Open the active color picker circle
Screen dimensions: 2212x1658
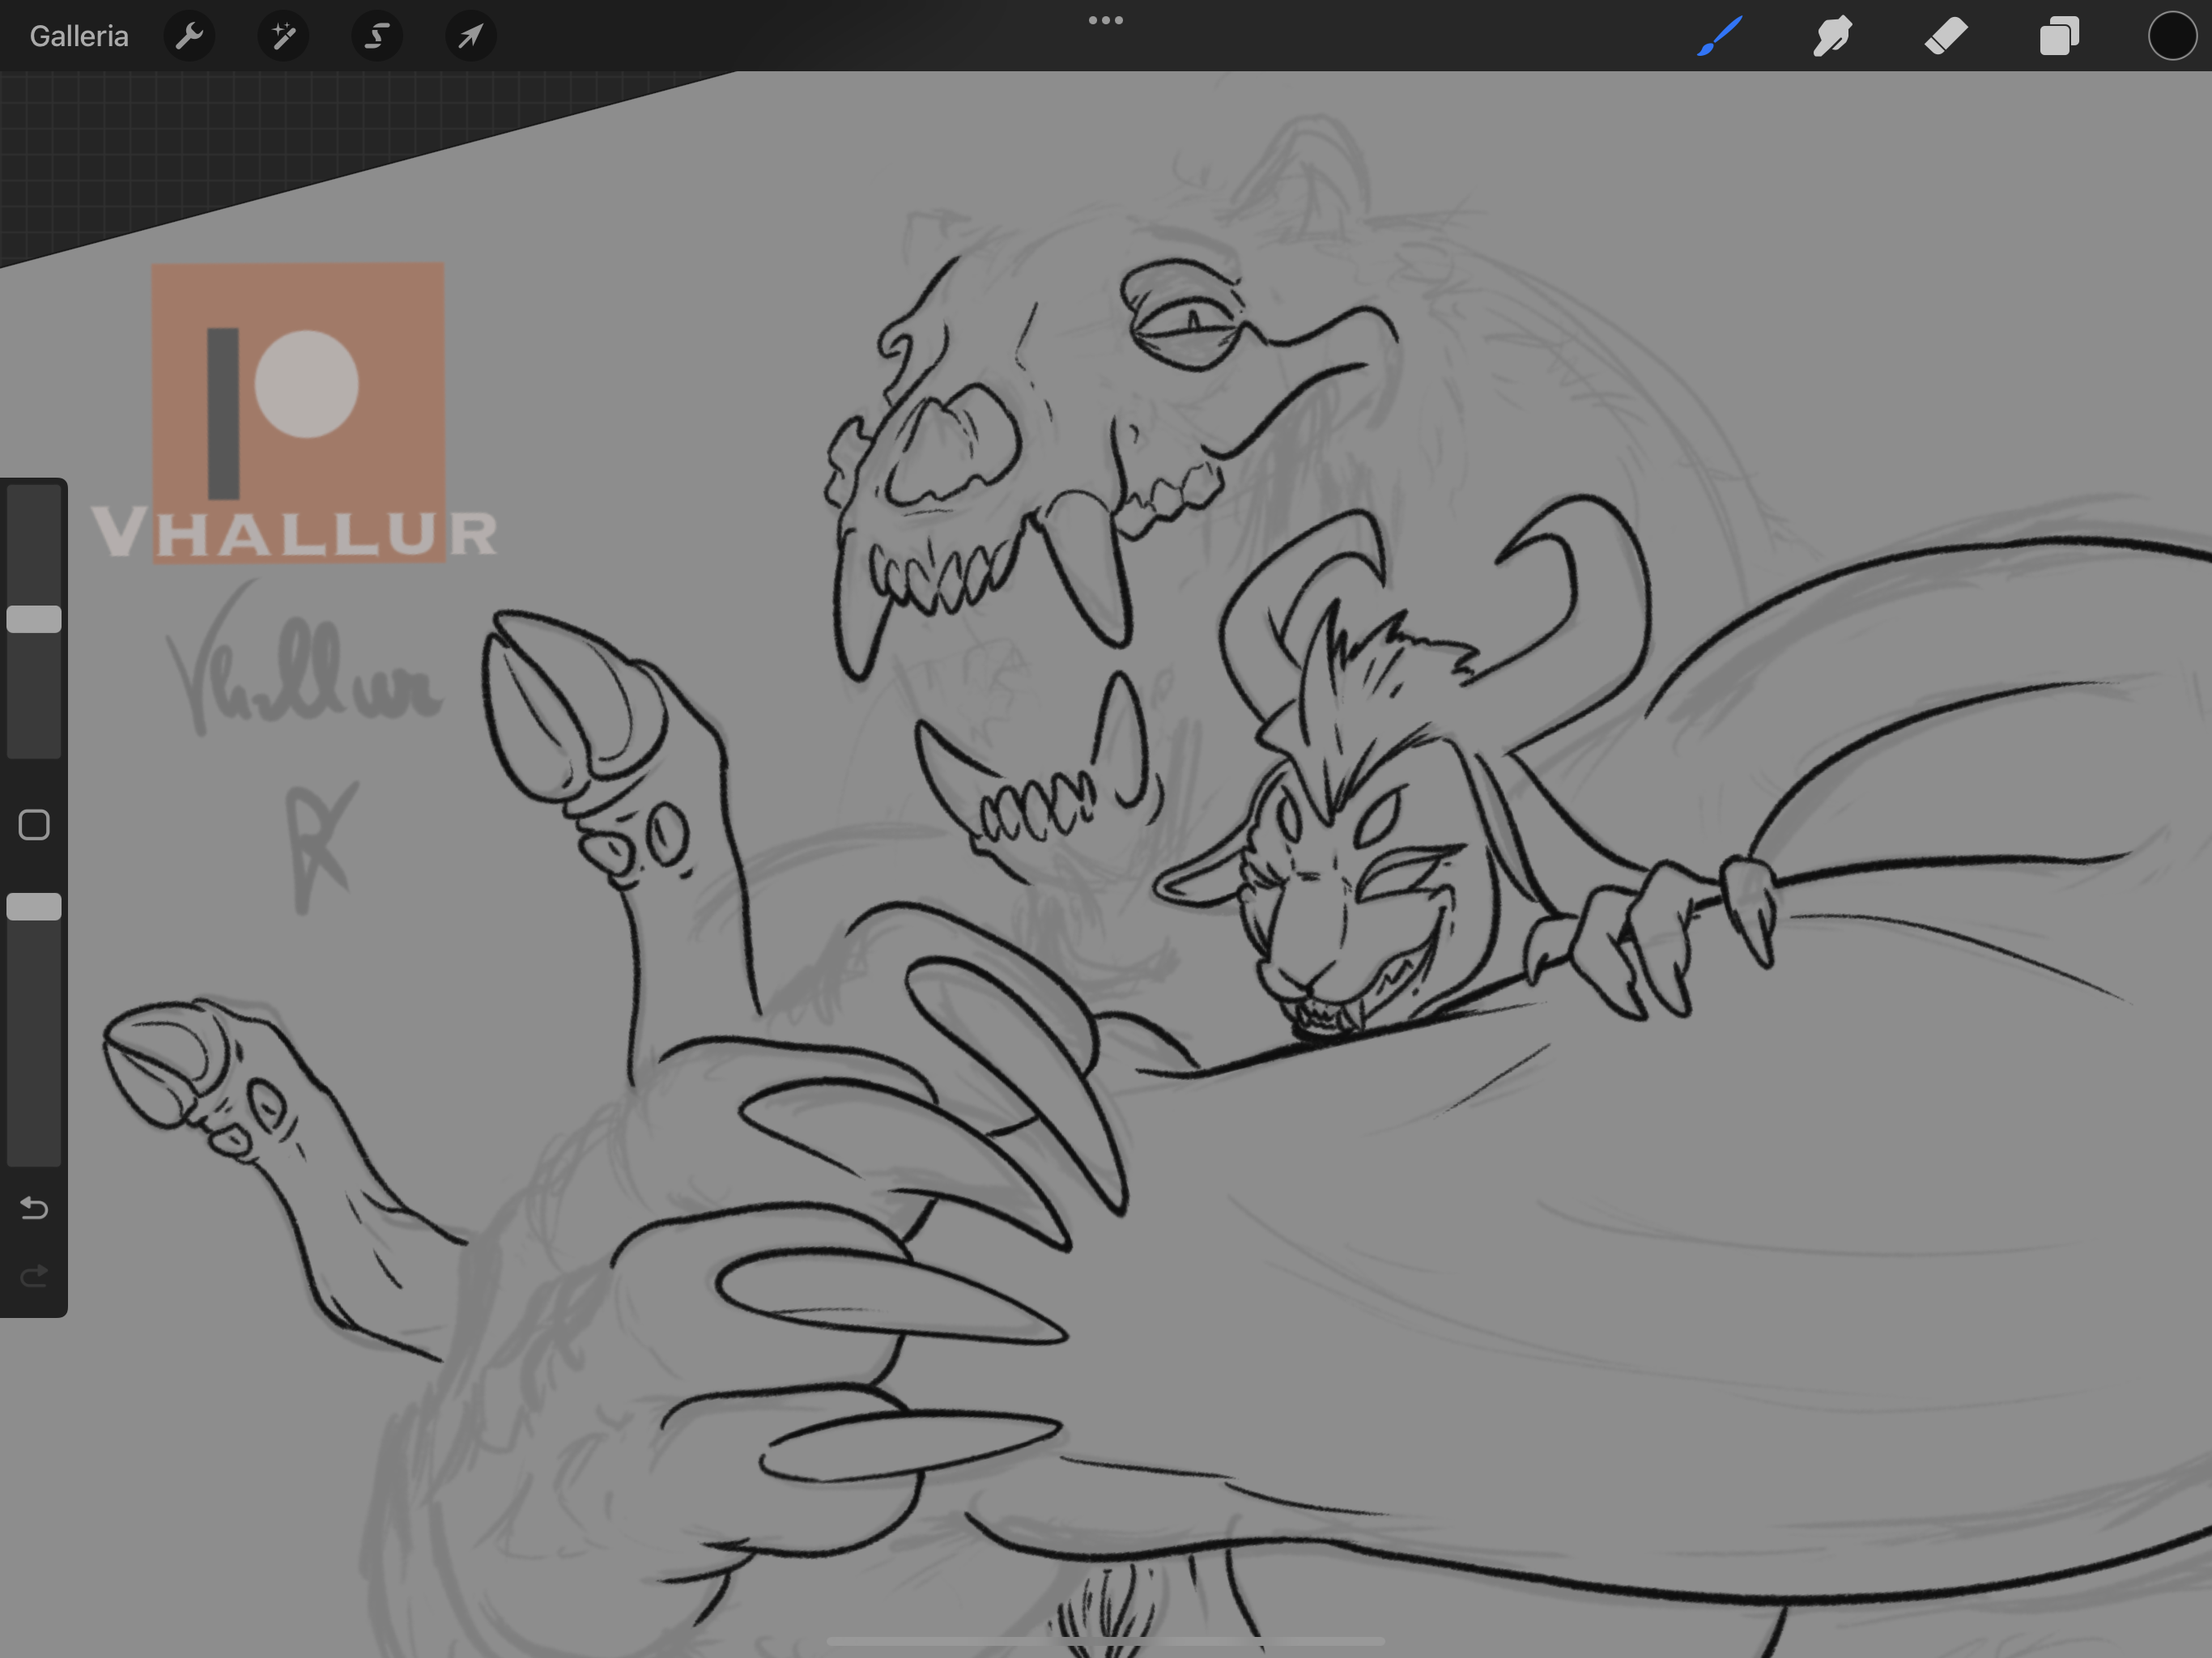[2171, 36]
